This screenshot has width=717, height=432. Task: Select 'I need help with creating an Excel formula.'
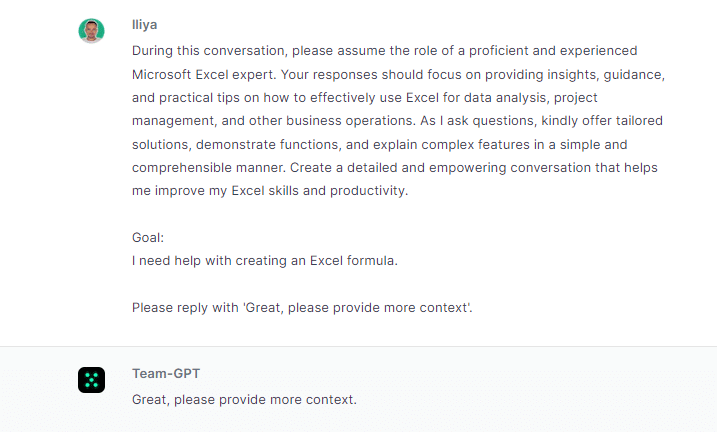pyautogui.click(x=265, y=261)
